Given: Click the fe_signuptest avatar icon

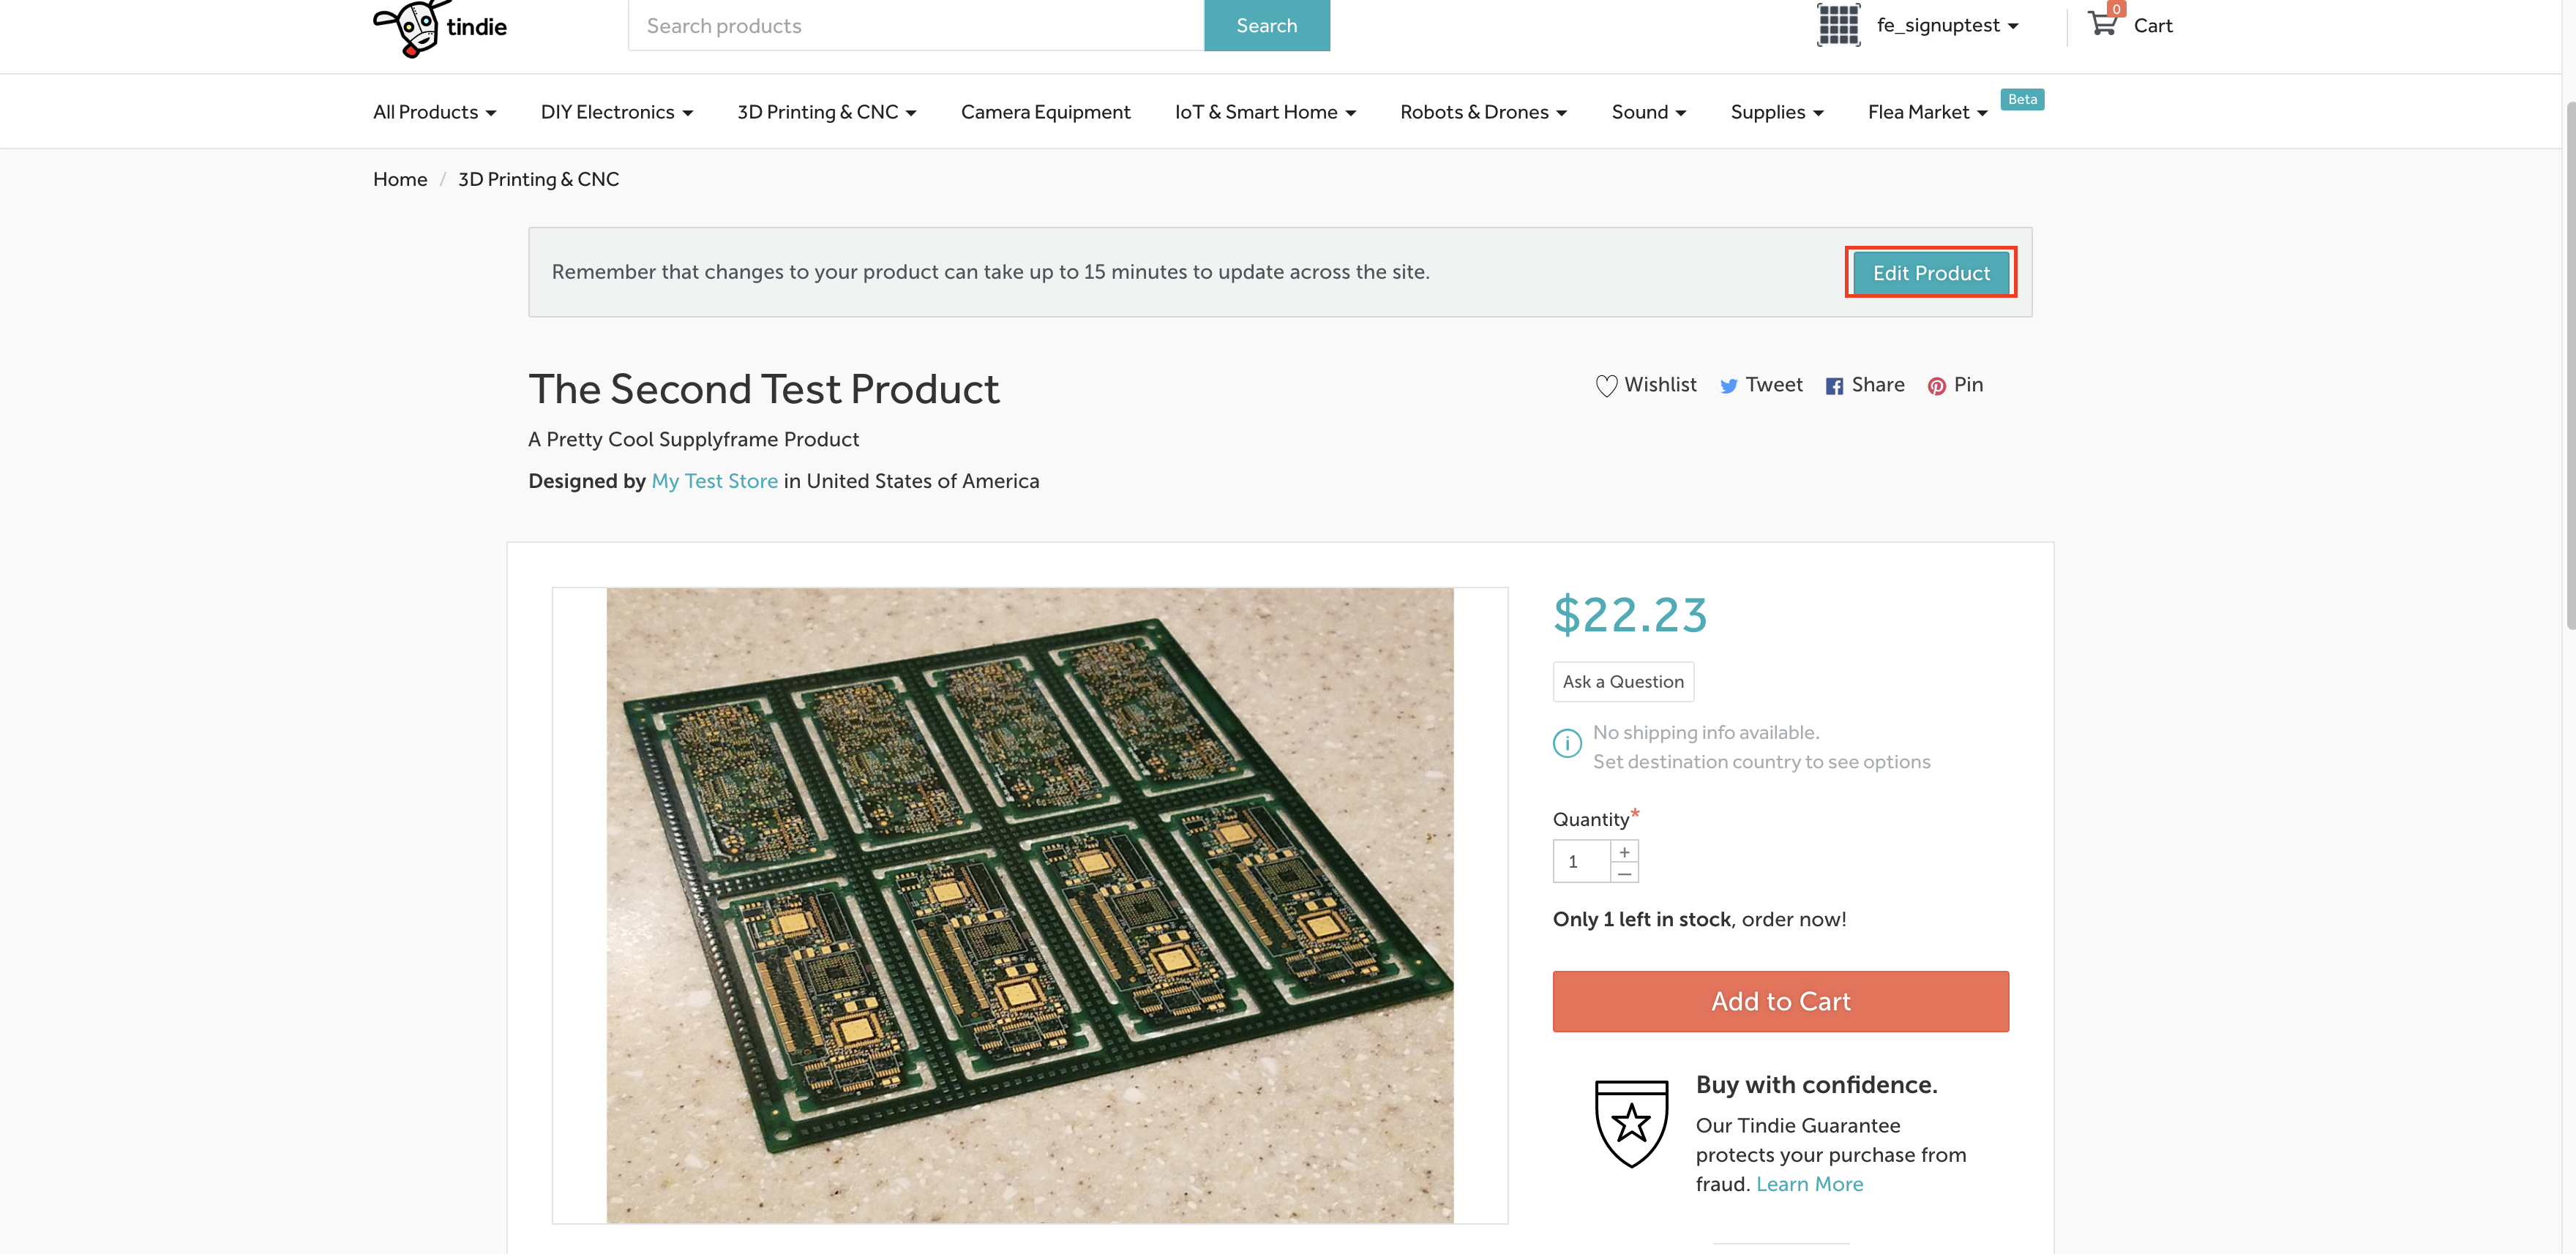Looking at the screenshot, I should click(x=1838, y=25).
